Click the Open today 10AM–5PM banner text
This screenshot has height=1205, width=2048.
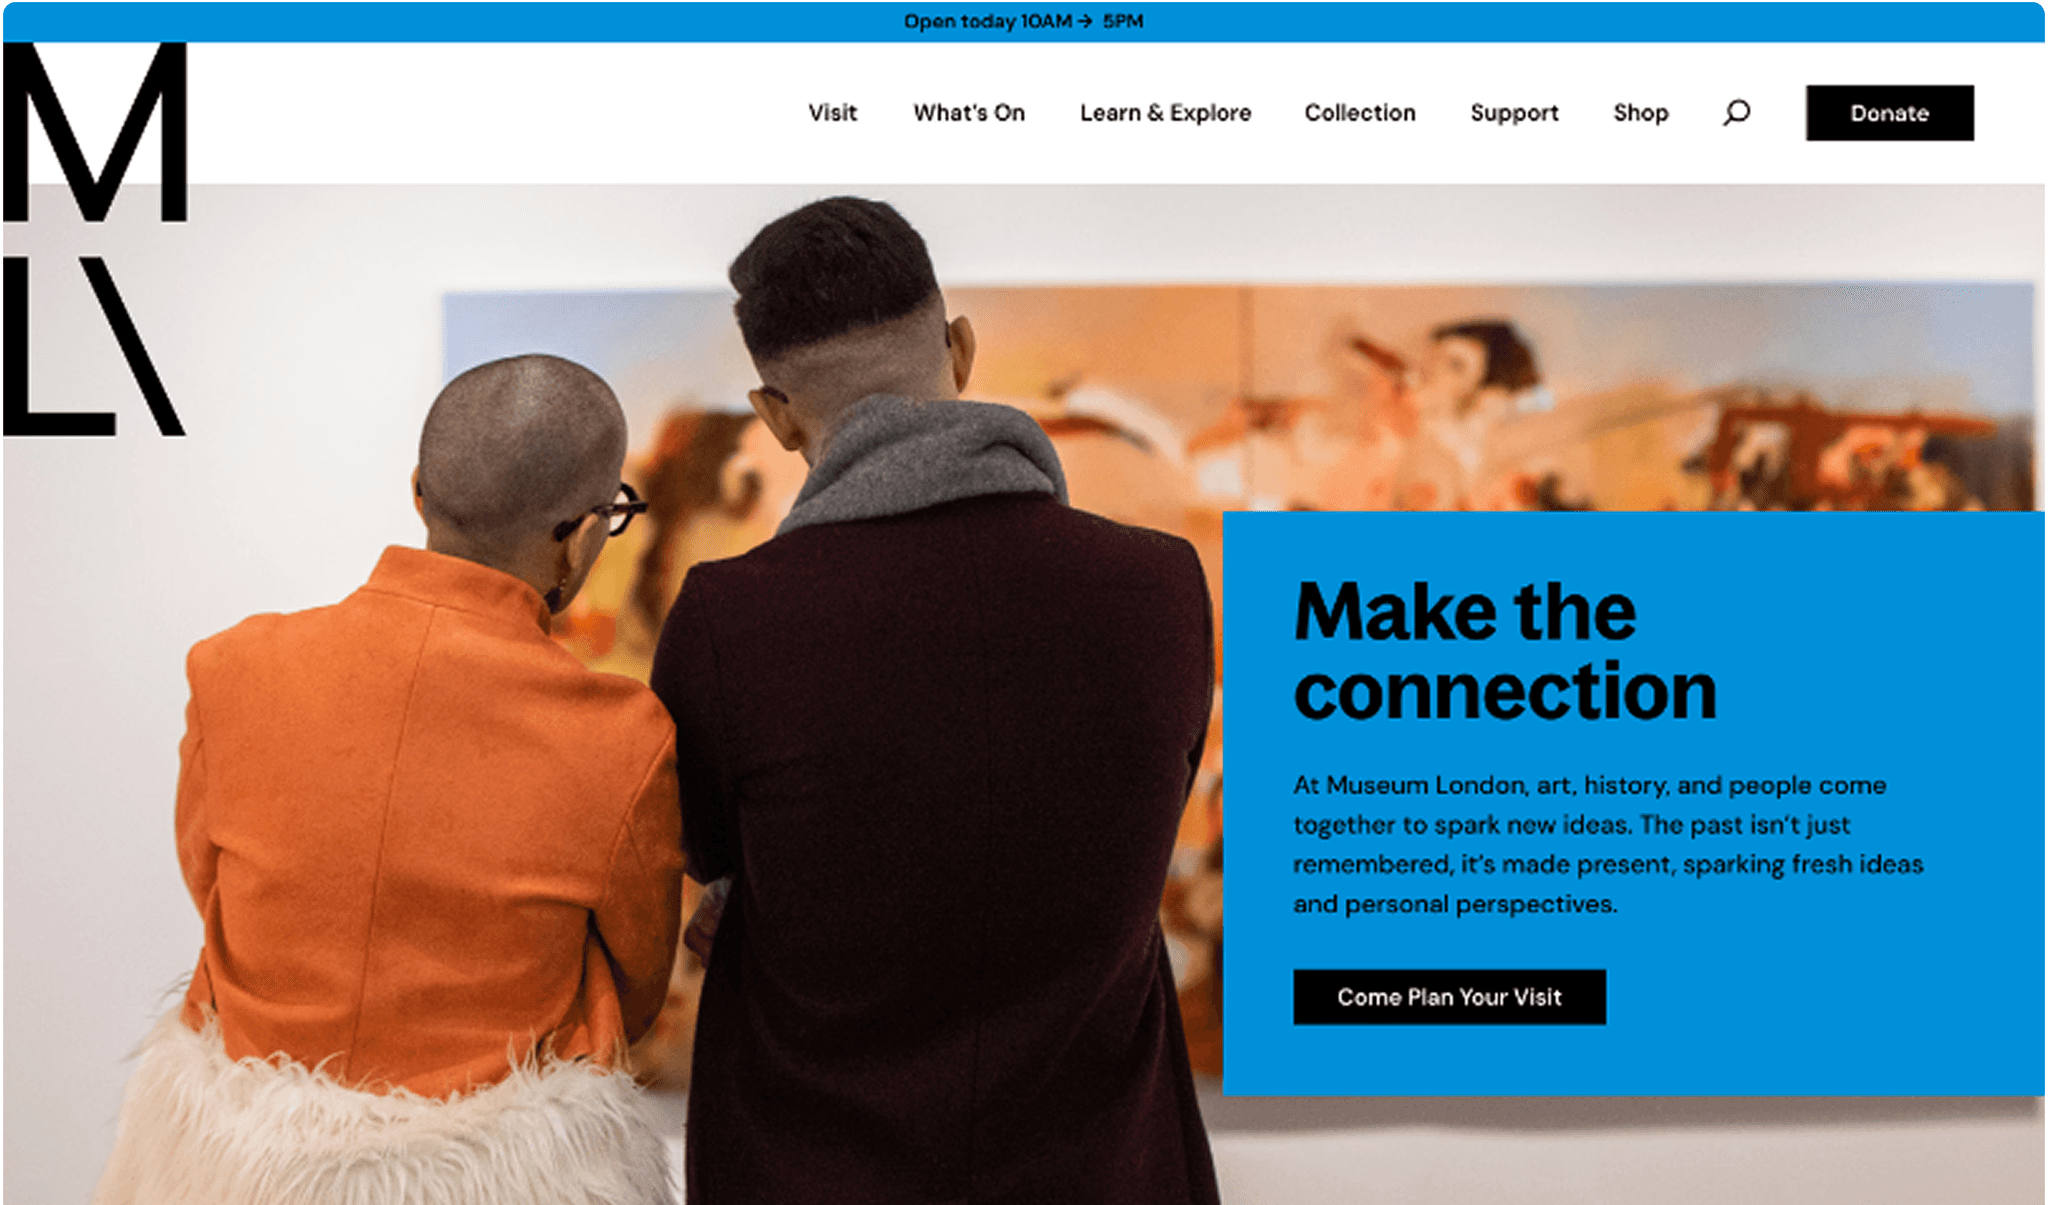[1023, 21]
